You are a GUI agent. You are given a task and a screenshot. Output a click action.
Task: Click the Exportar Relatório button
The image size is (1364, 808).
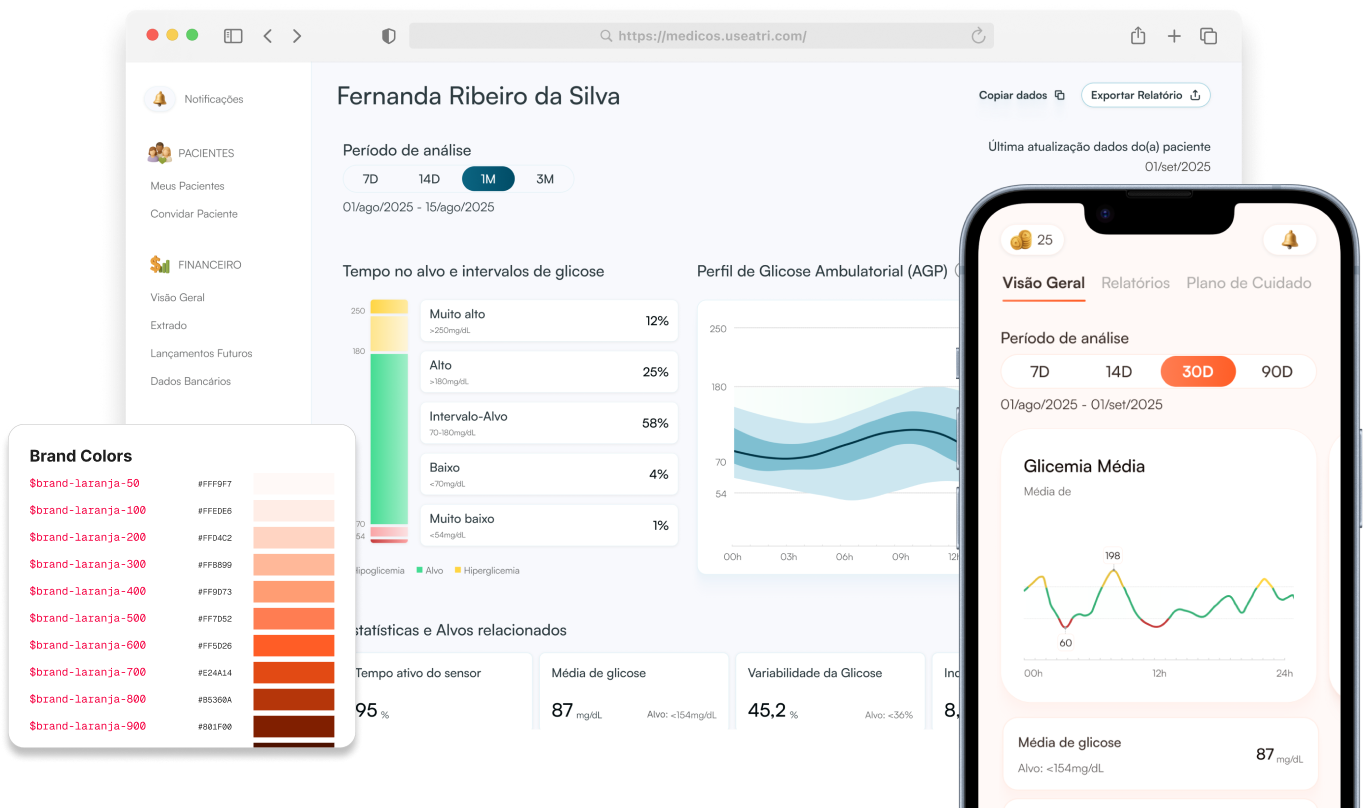point(1145,95)
